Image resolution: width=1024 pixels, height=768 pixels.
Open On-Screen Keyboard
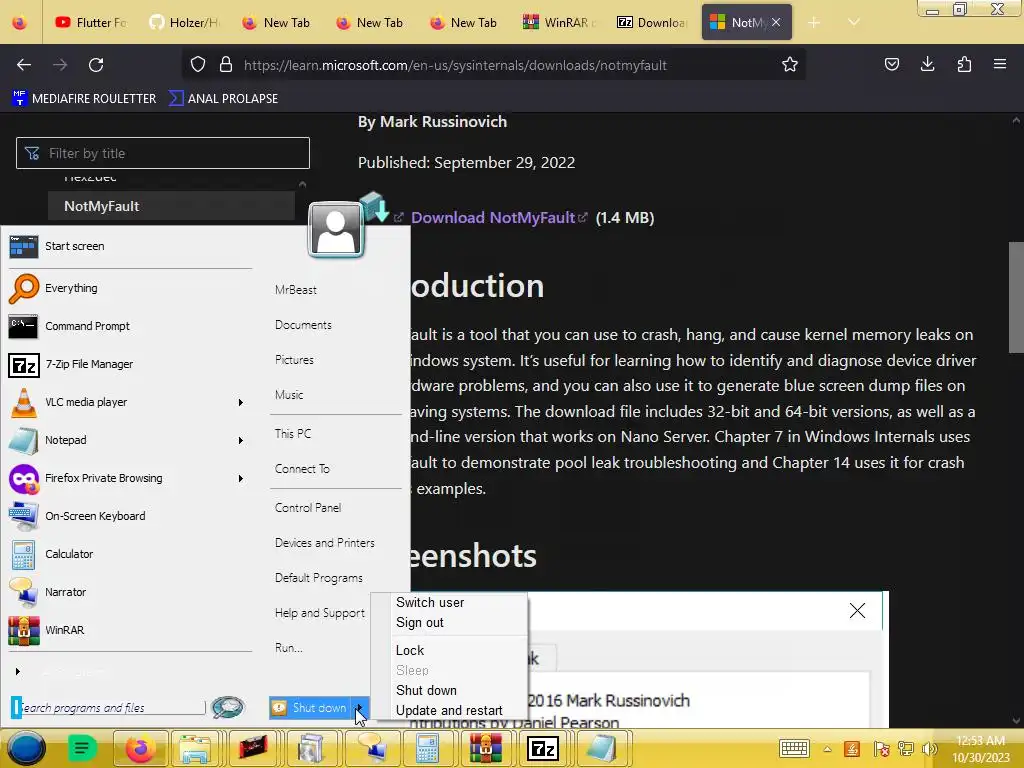(130, 516)
